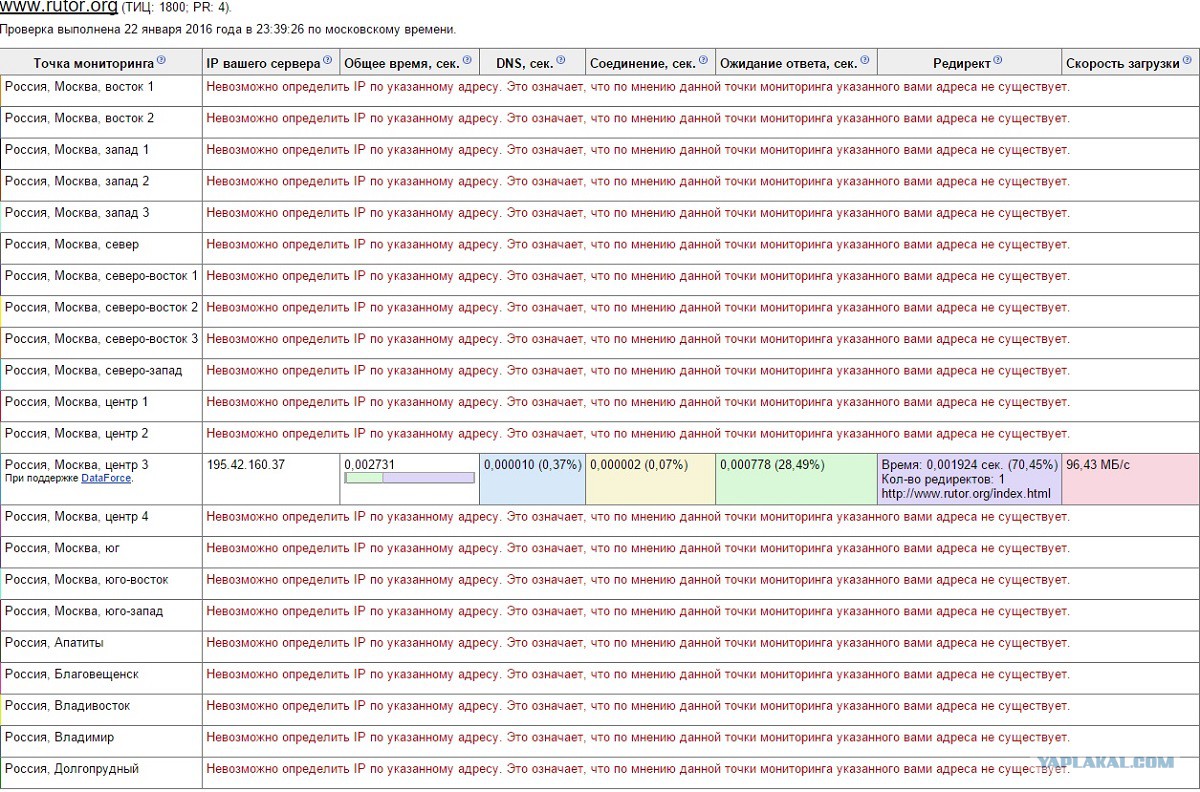Click error message in восток 1 row
This screenshot has height=792, width=1200.
point(638,87)
